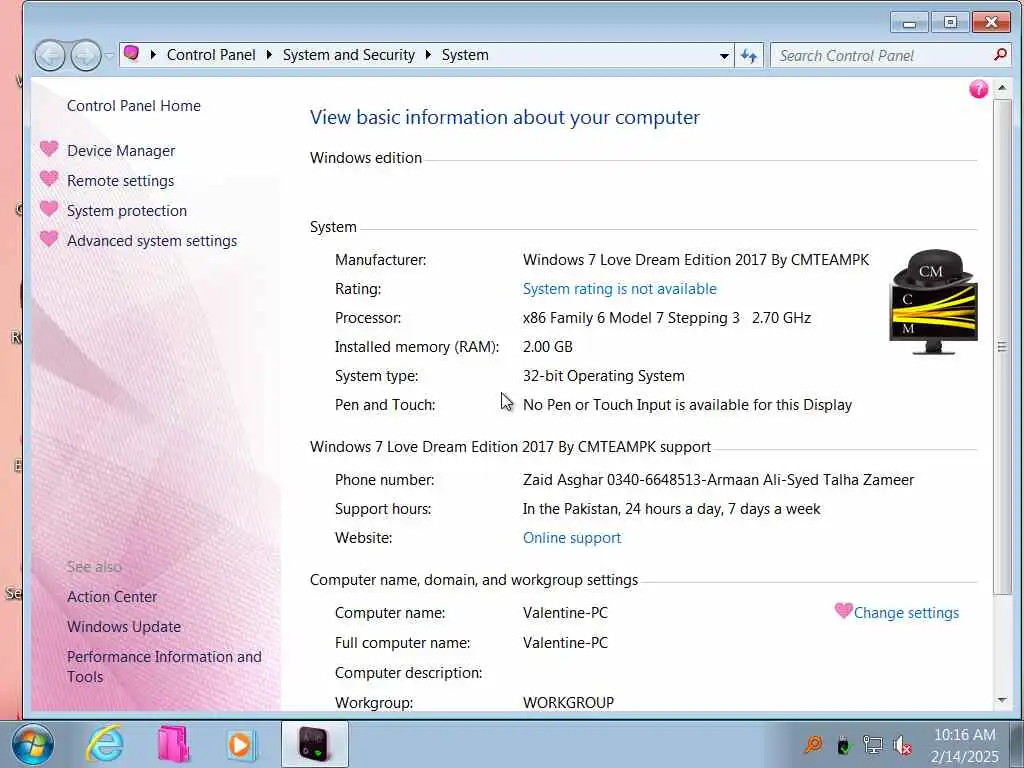The width and height of the screenshot is (1024, 768).
Task: Open Windows Update under See also
Action: pos(123,627)
